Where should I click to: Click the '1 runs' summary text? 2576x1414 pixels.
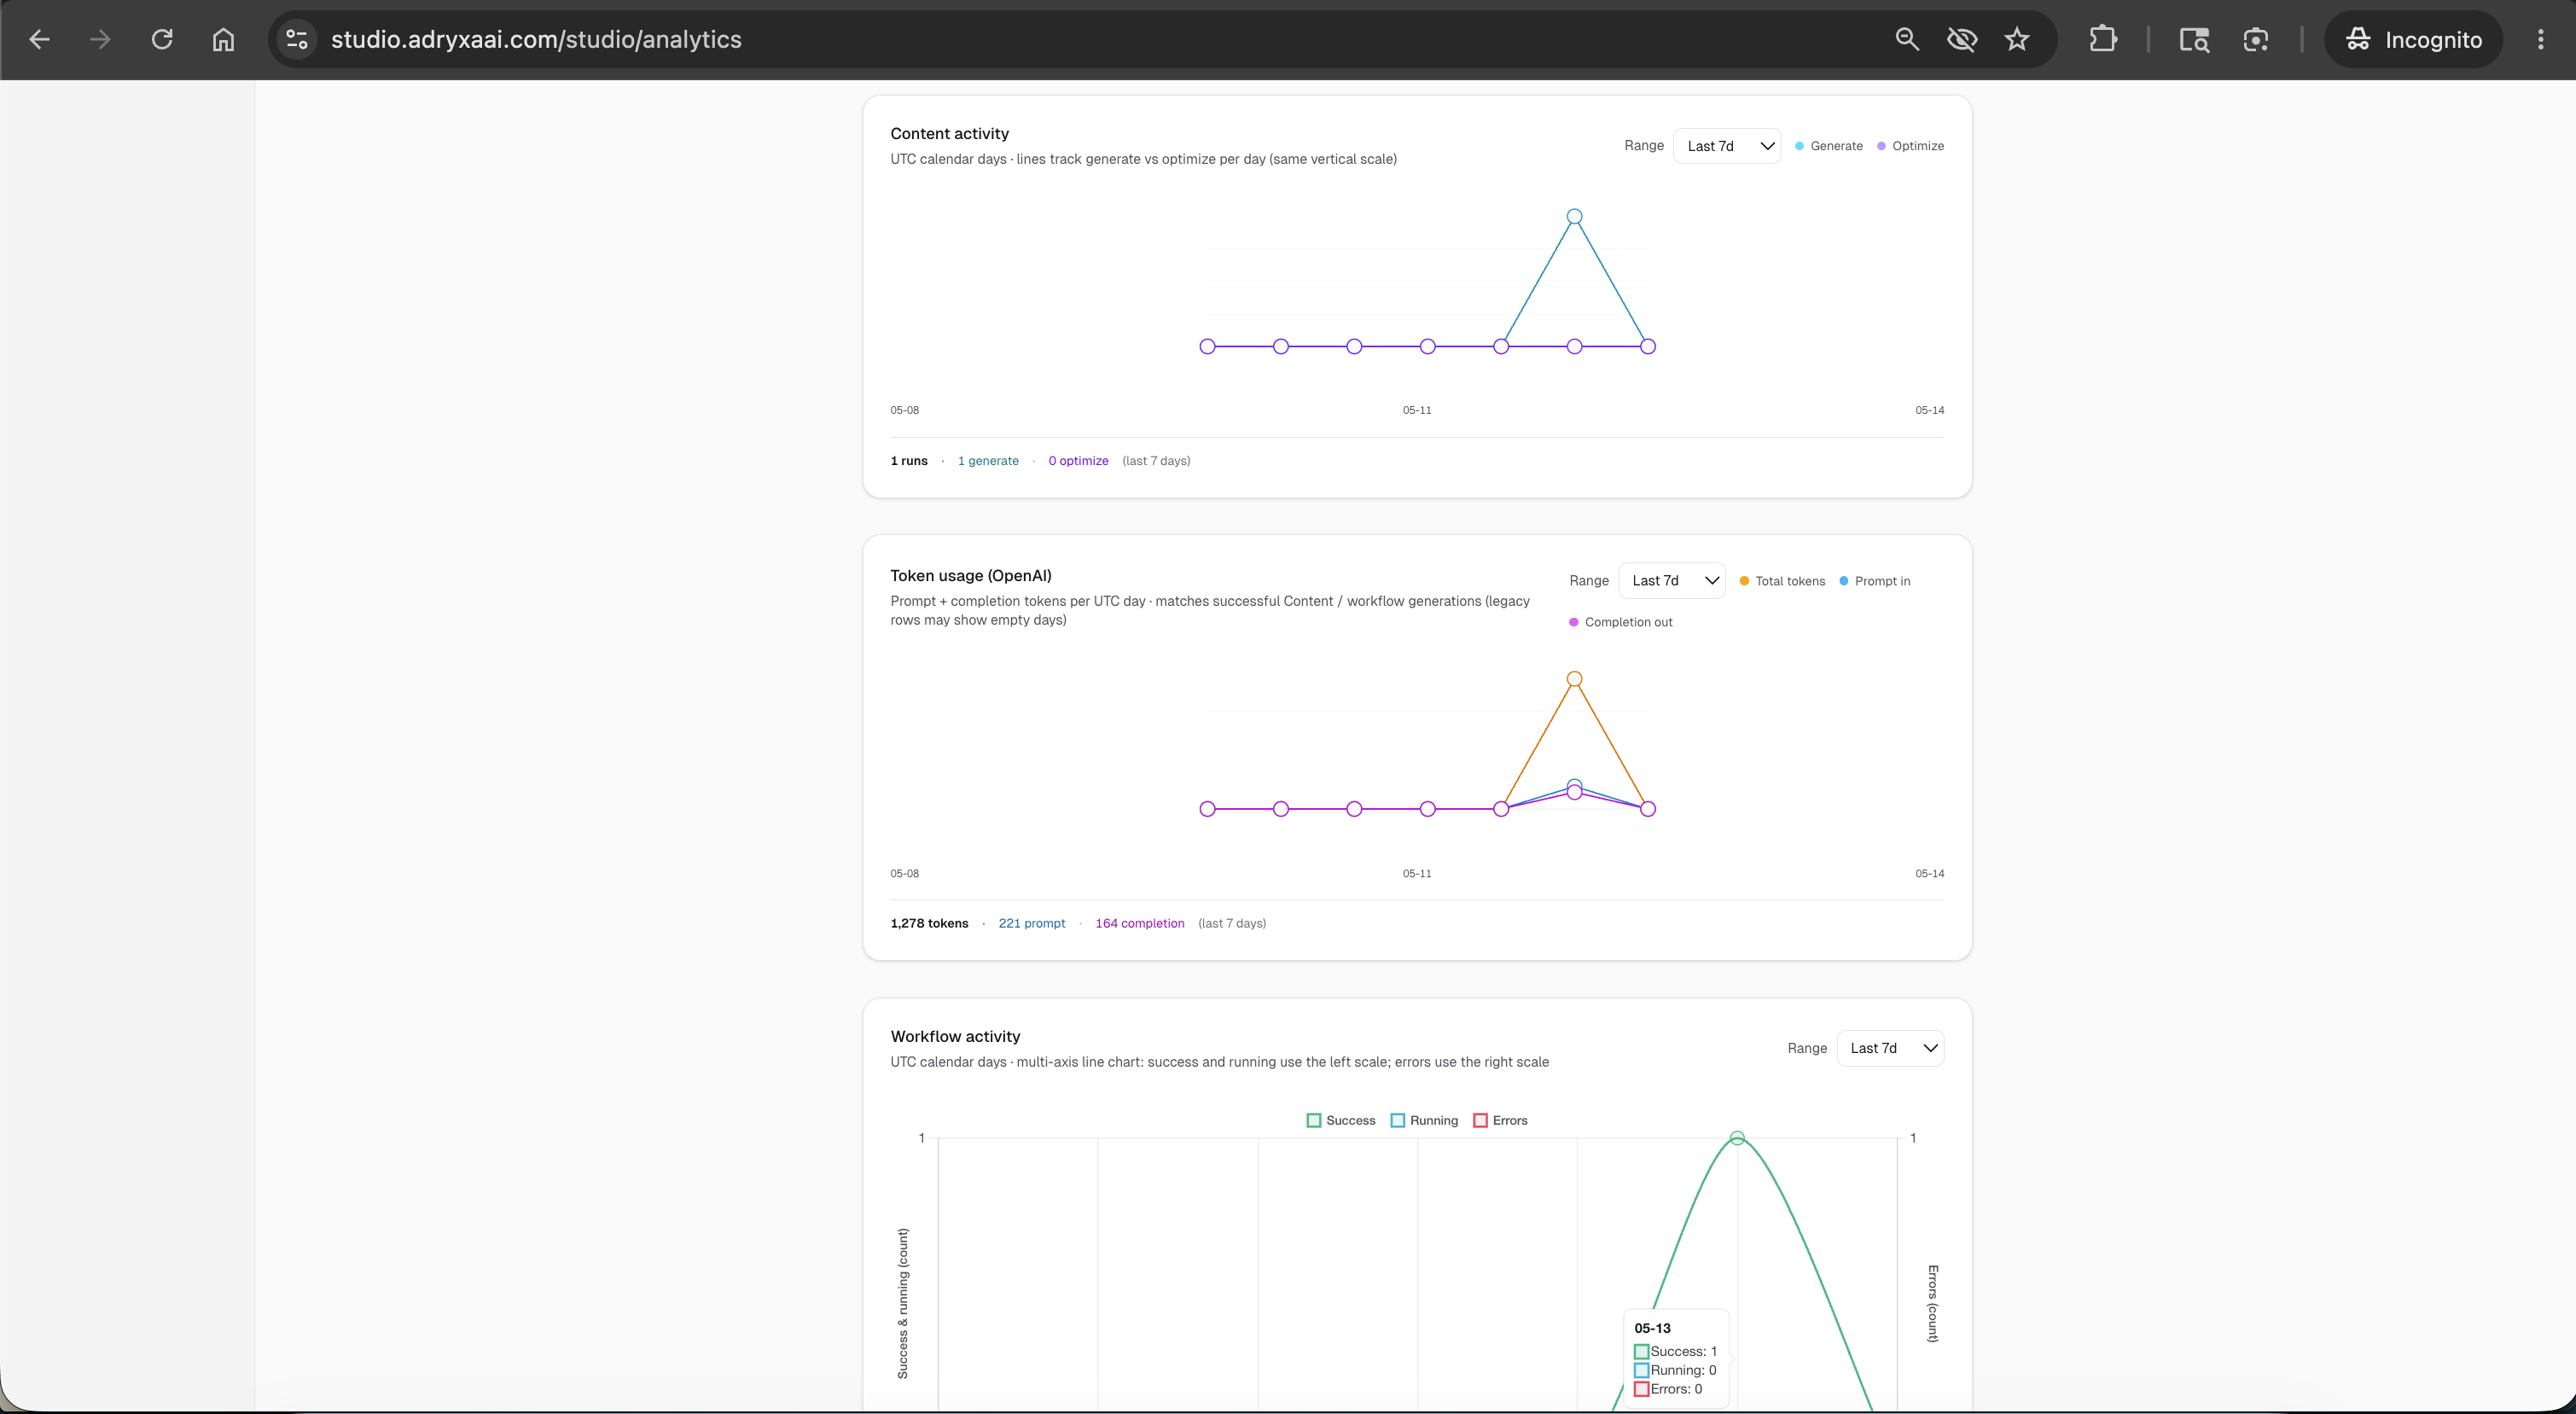pyautogui.click(x=909, y=461)
